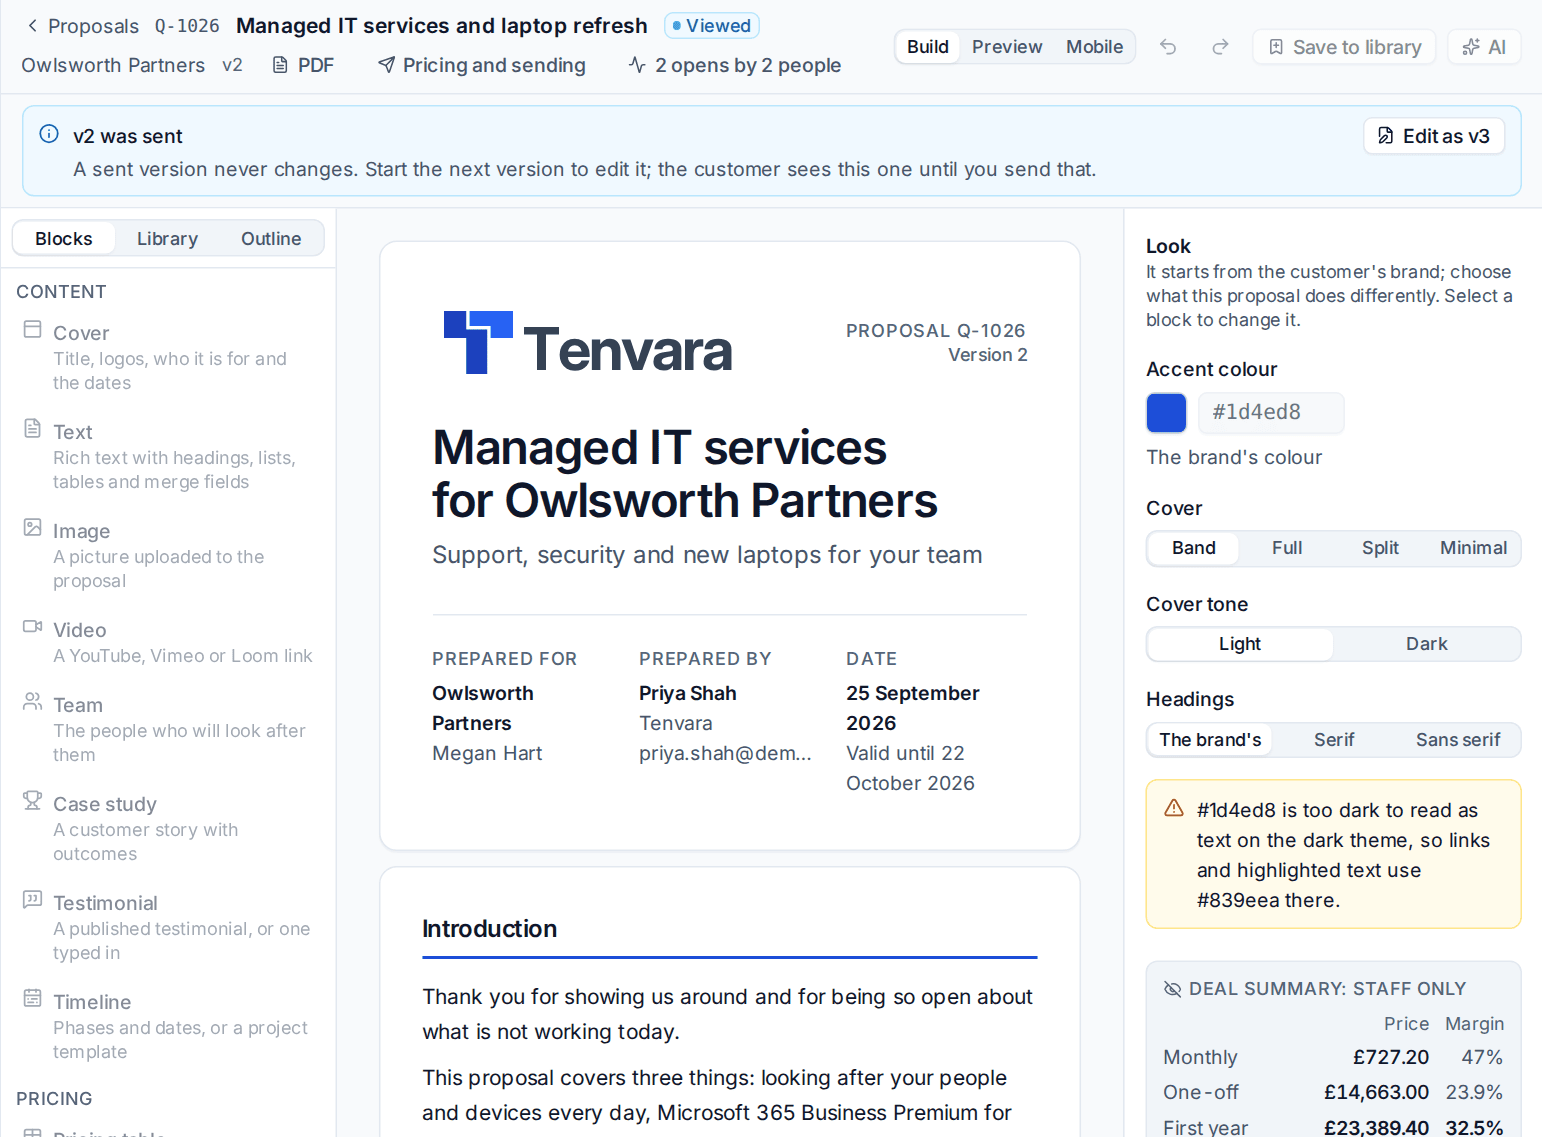This screenshot has height=1137, width=1542.
Task: Open the Library tab
Action: tap(167, 239)
